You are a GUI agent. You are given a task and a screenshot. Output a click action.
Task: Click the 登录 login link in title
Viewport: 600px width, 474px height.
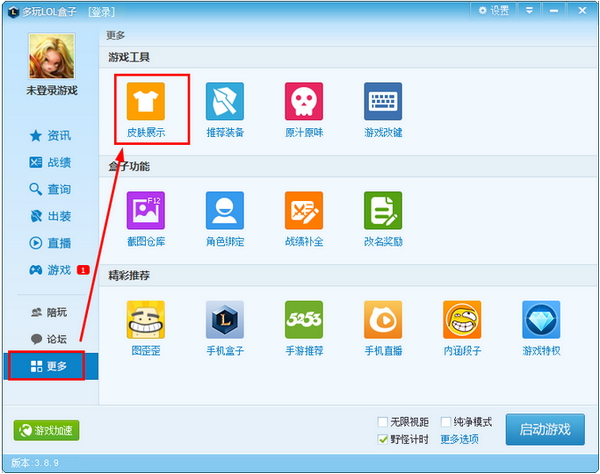pyautogui.click(x=101, y=12)
